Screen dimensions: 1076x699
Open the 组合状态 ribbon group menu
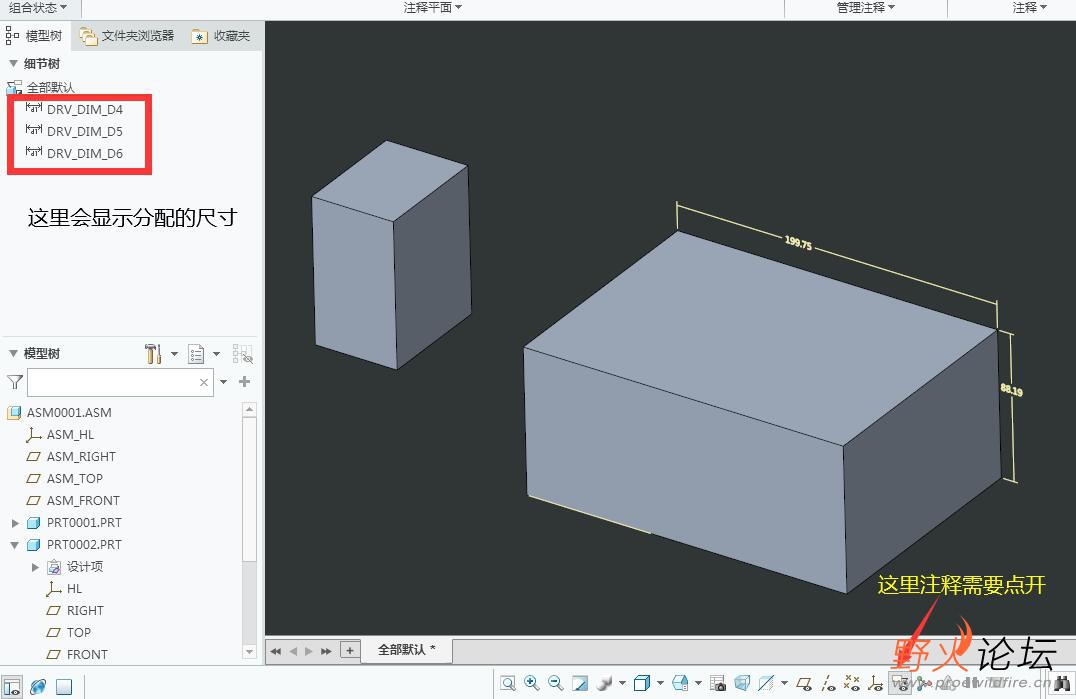coord(38,8)
